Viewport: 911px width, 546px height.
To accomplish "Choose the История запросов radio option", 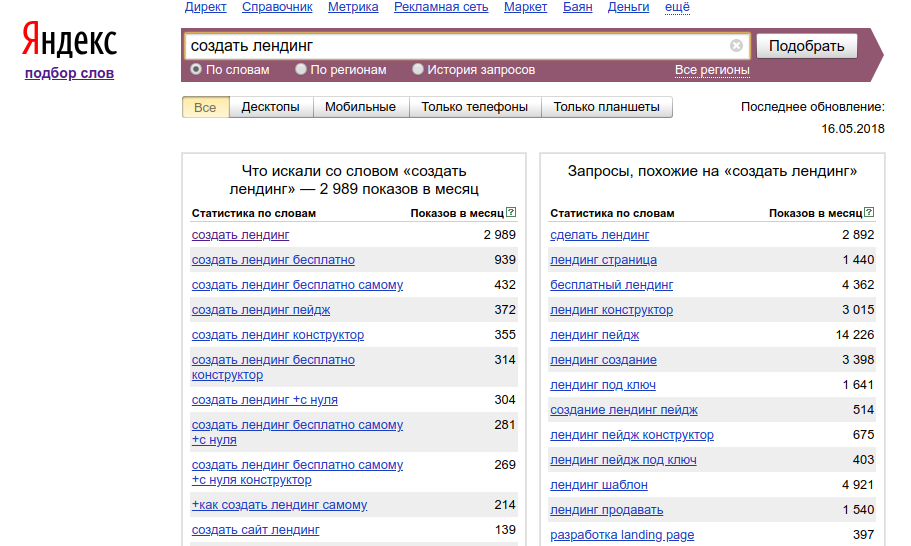I will 418,70.
